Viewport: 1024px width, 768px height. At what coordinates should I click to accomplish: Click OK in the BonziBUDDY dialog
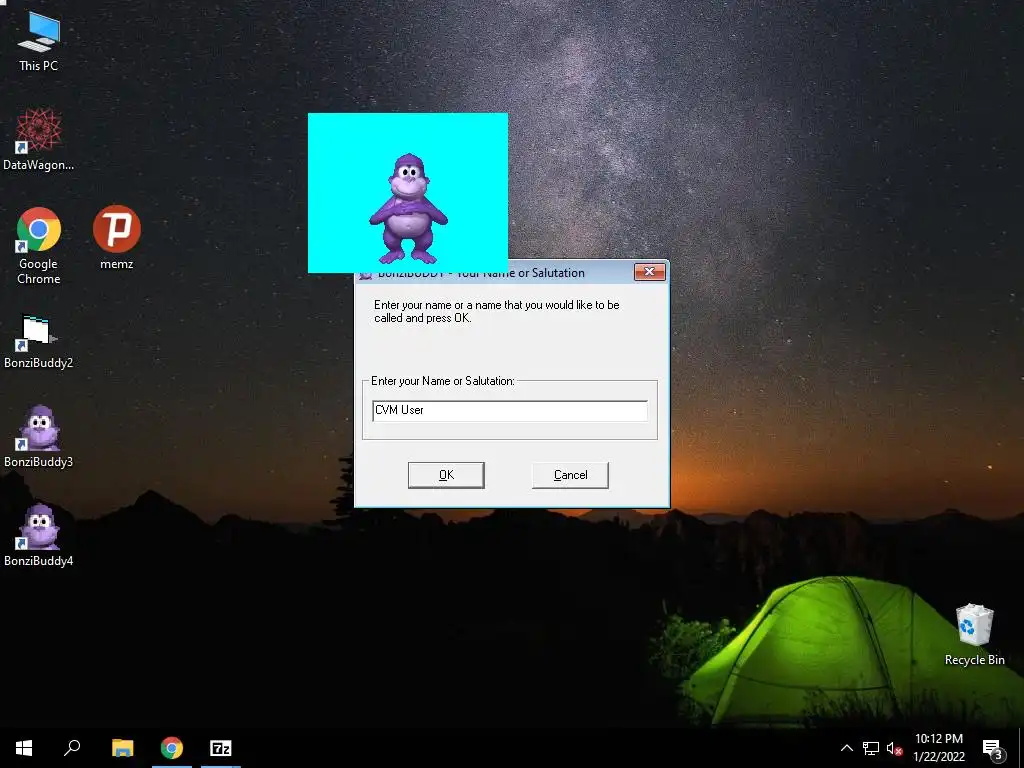[446, 475]
